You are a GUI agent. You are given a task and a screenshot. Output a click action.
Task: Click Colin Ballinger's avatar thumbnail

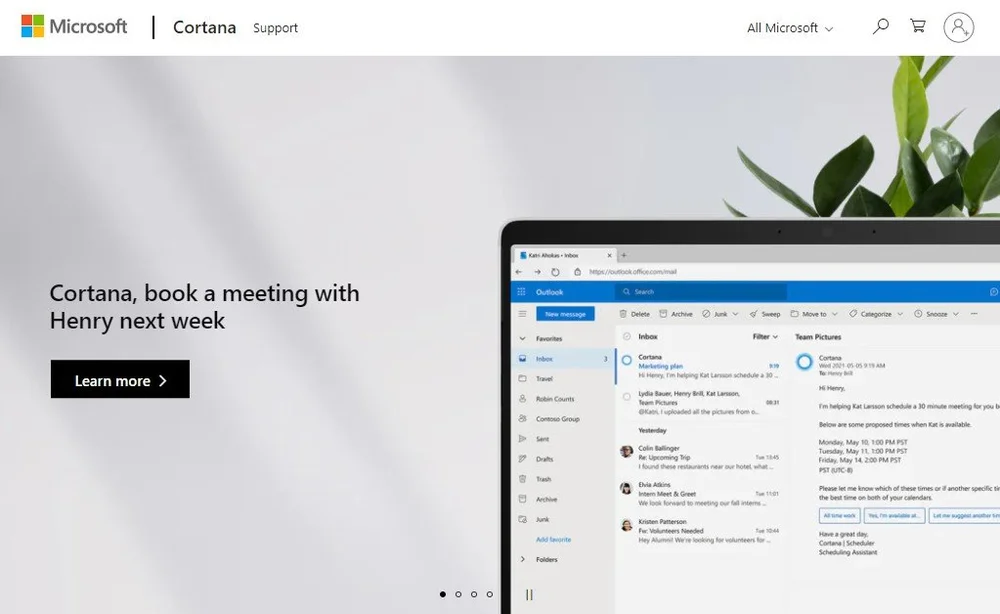[626, 451]
